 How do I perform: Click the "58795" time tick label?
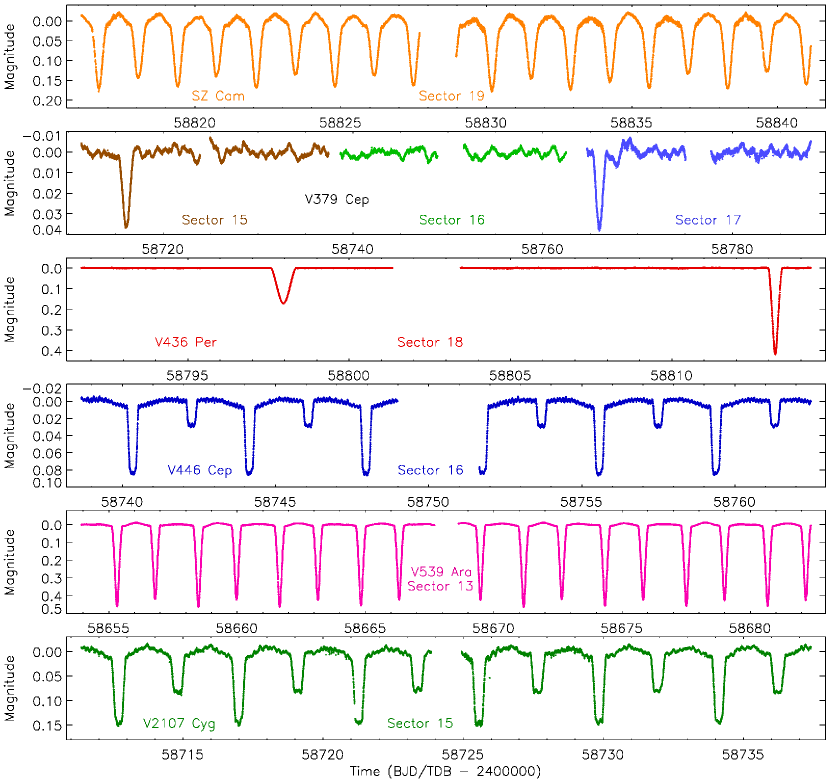click(x=187, y=375)
